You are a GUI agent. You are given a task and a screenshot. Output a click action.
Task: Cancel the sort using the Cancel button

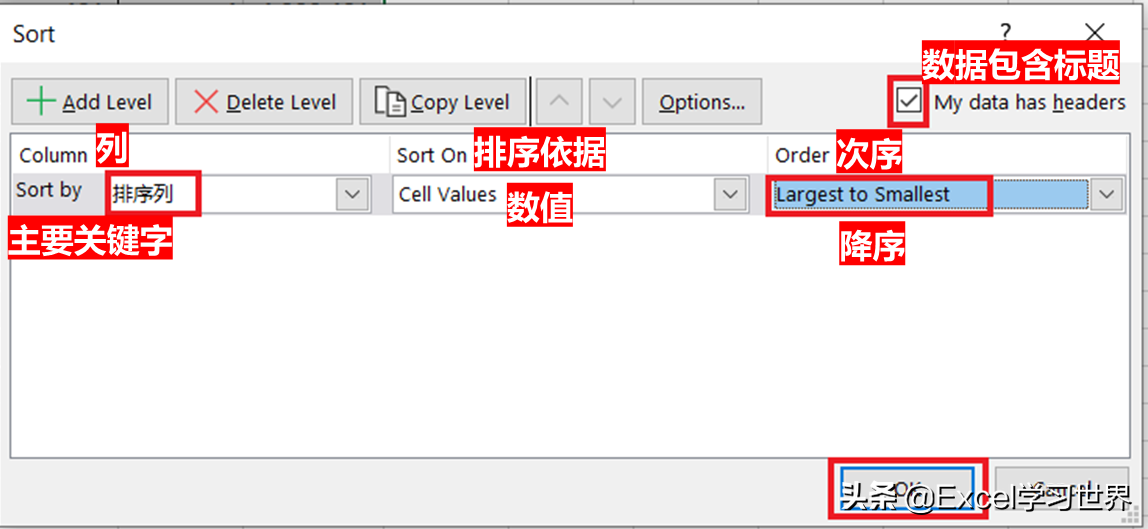(x=1062, y=486)
